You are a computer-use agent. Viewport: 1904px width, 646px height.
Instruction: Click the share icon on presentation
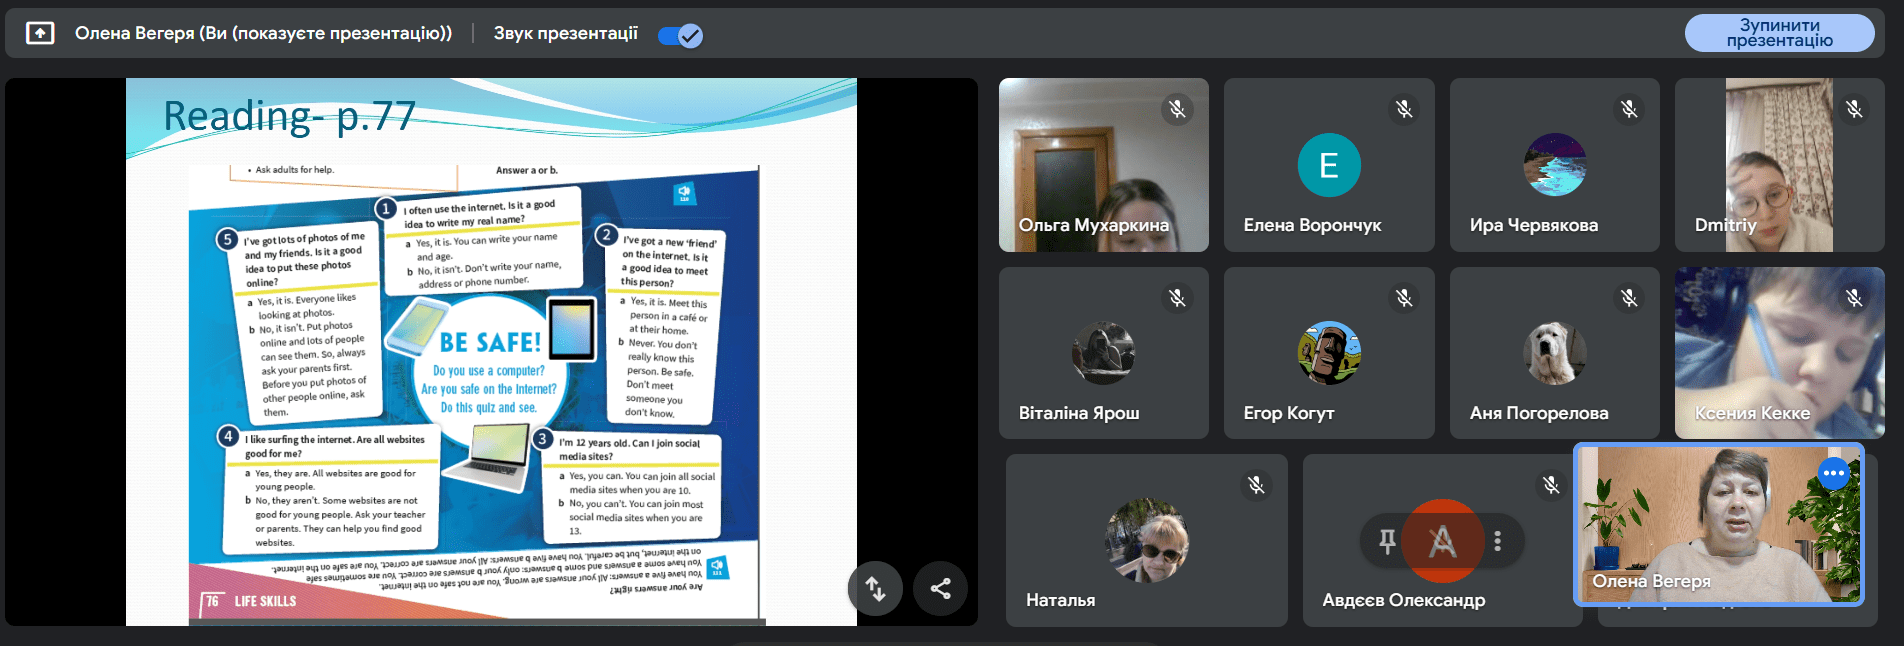(941, 589)
